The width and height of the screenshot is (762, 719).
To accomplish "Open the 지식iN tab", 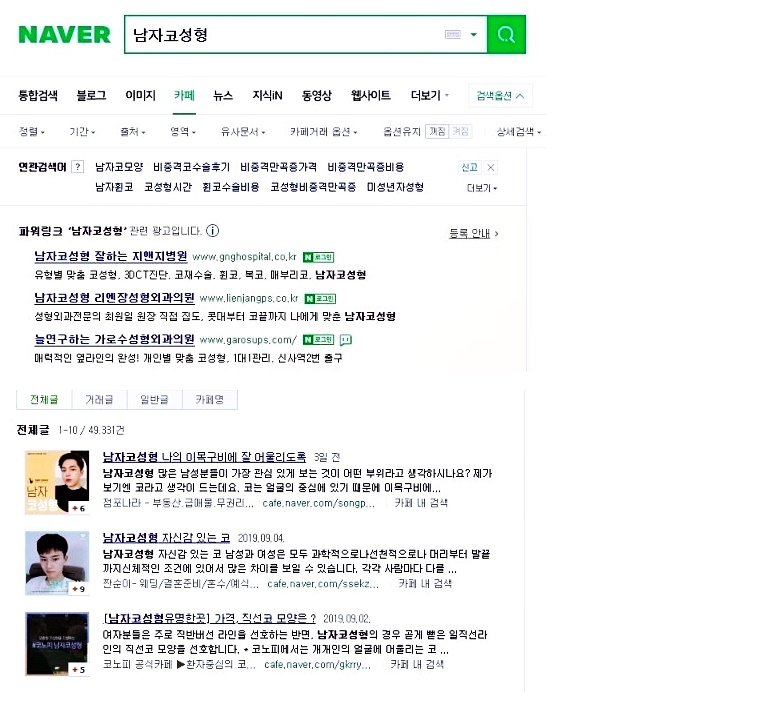I will coord(267,95).
